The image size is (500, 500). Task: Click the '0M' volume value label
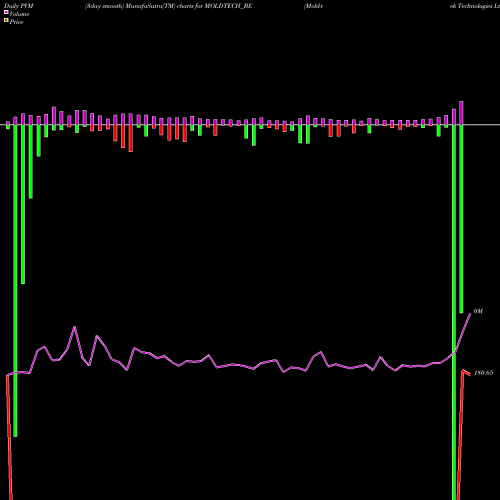coord(478,311)
